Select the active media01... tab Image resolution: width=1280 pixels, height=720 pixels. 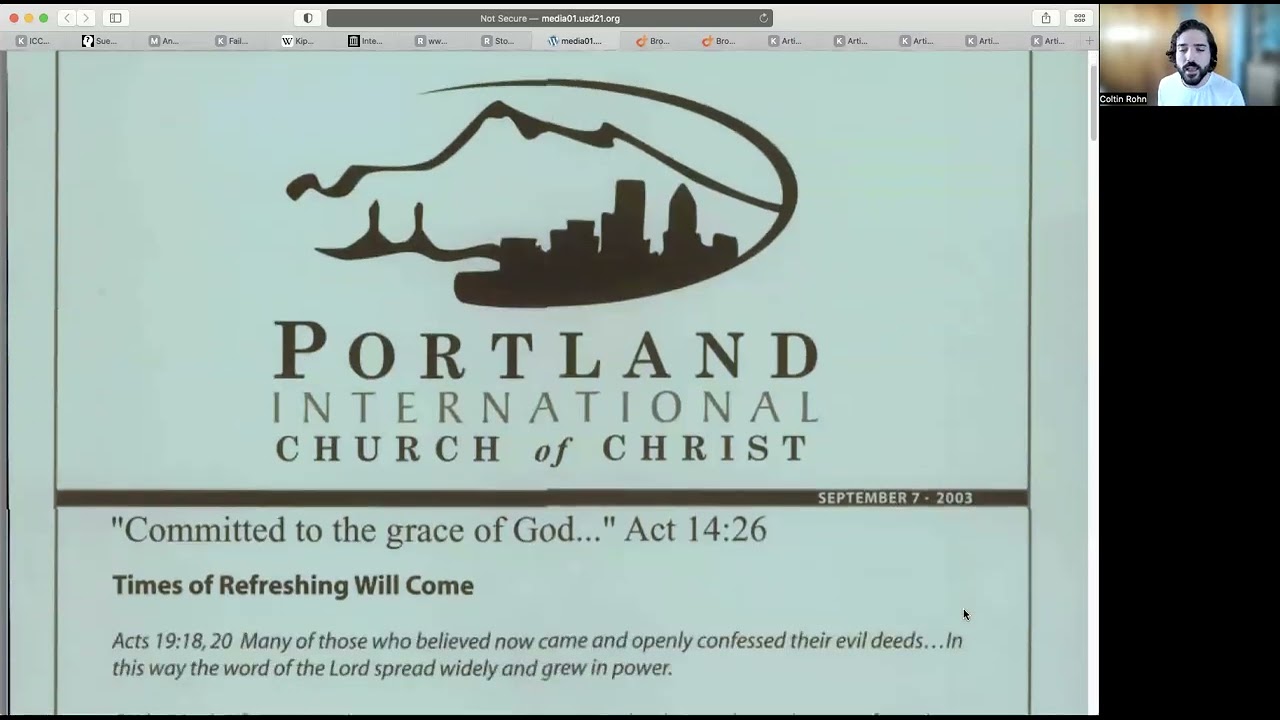pos(575,41)
